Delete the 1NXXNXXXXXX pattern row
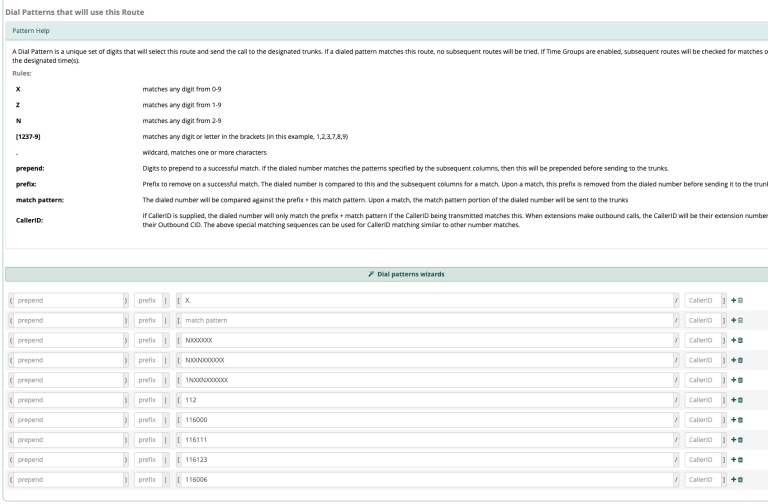Screen dimensions: 768x504 741,380
